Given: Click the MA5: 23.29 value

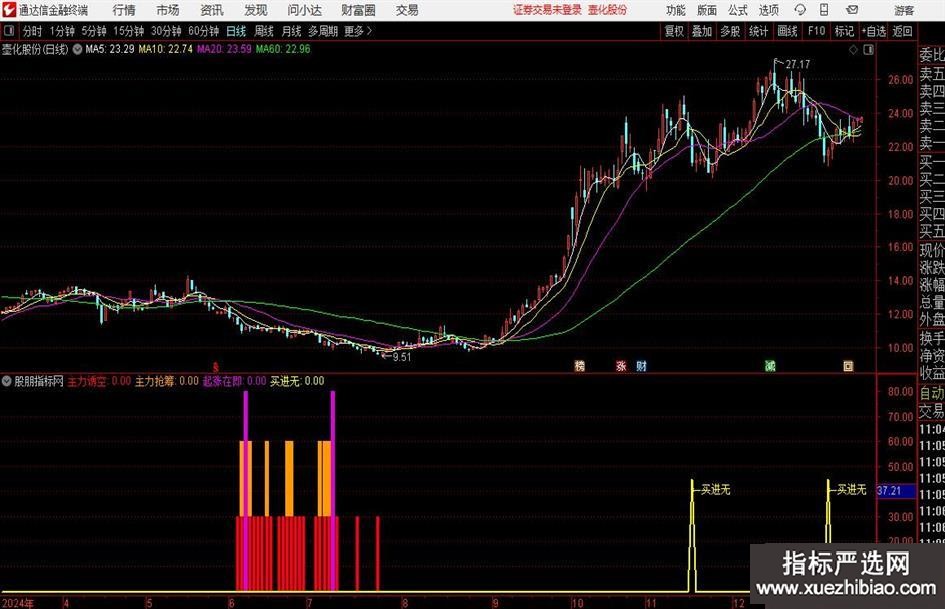Looking at the screenshot, I should (x=110, y=49).
